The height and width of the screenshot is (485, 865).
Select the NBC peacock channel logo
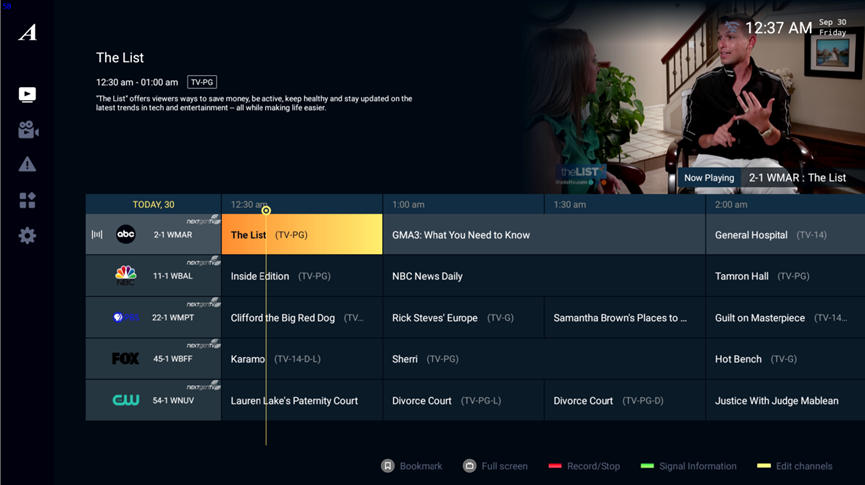point(126,275)
